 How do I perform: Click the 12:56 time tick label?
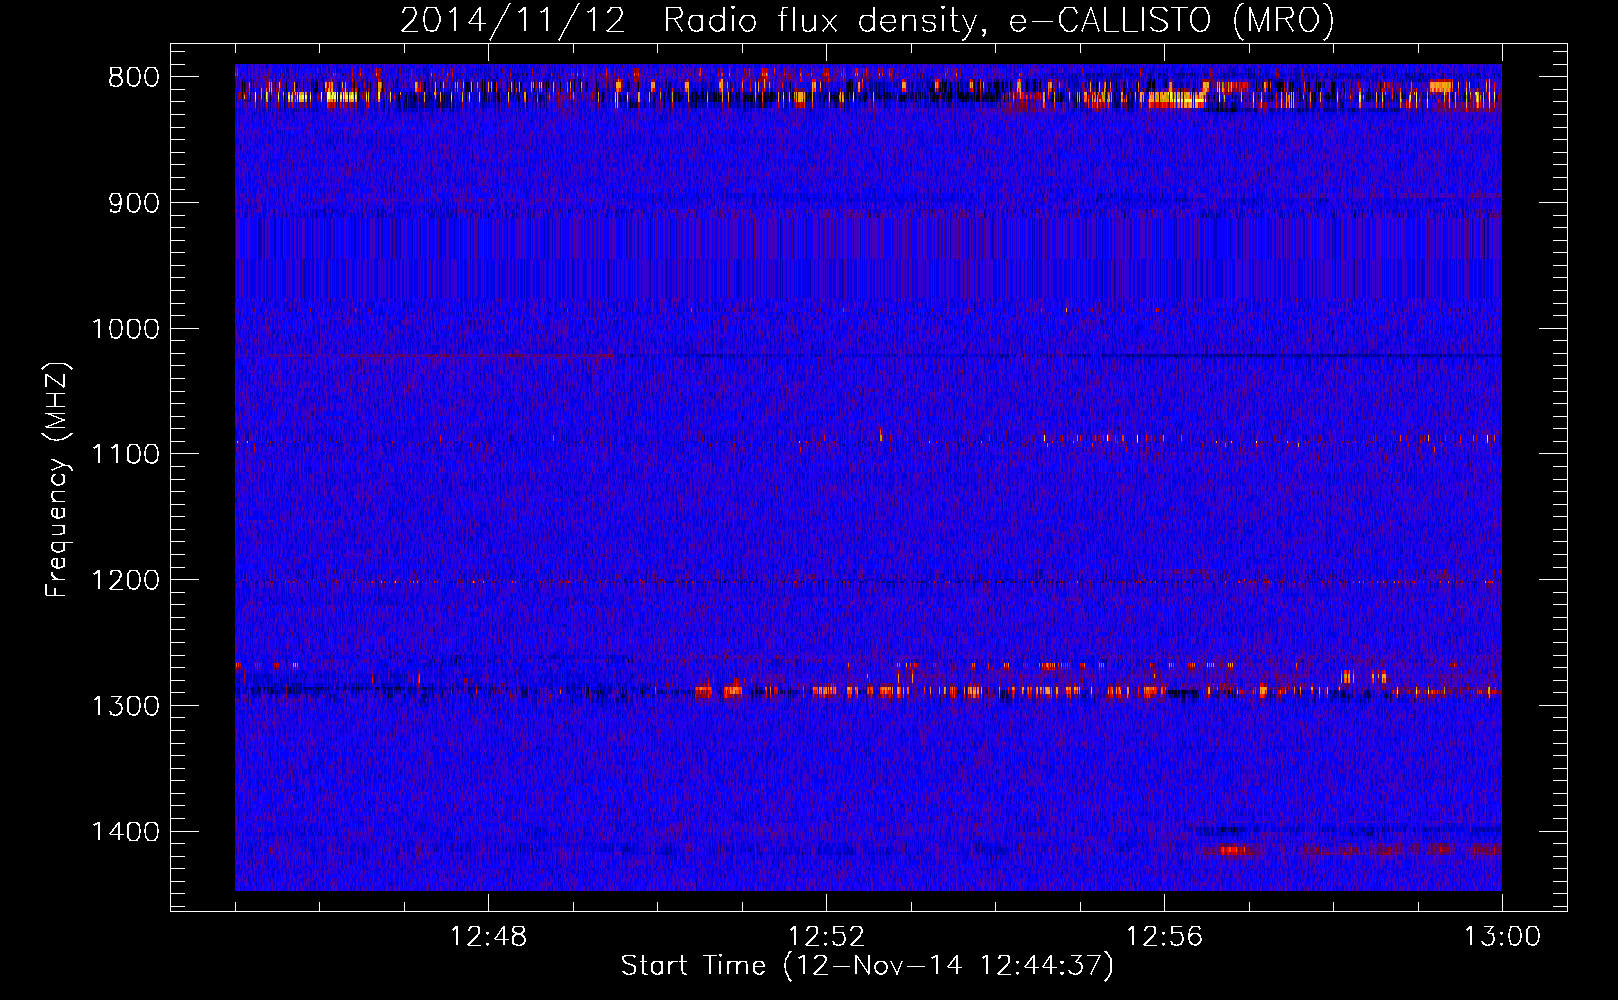[x=1164, y=937]
